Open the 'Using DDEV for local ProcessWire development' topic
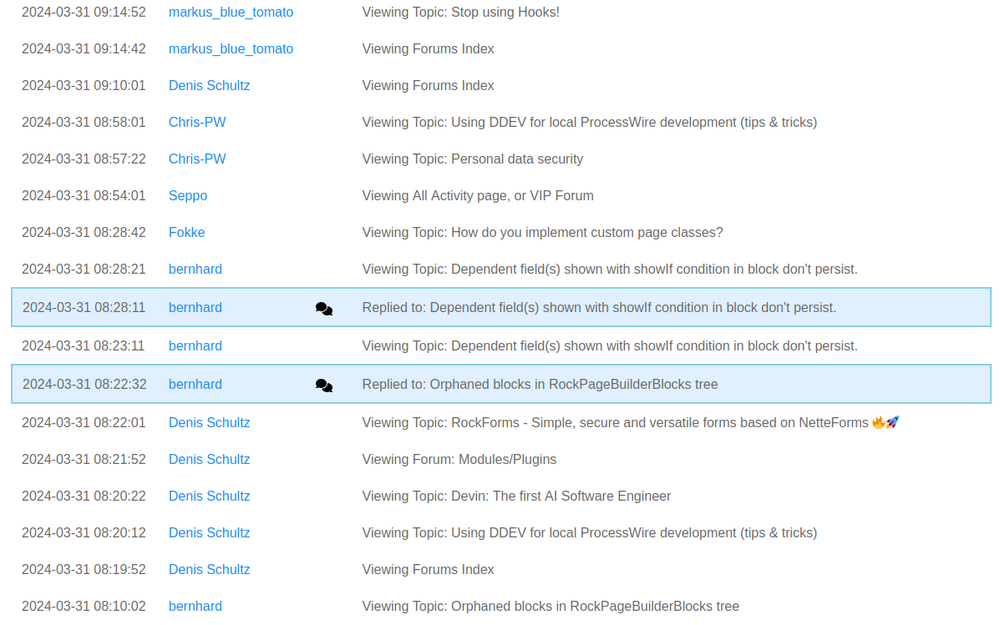The image size is (1000, 625). 590,122
